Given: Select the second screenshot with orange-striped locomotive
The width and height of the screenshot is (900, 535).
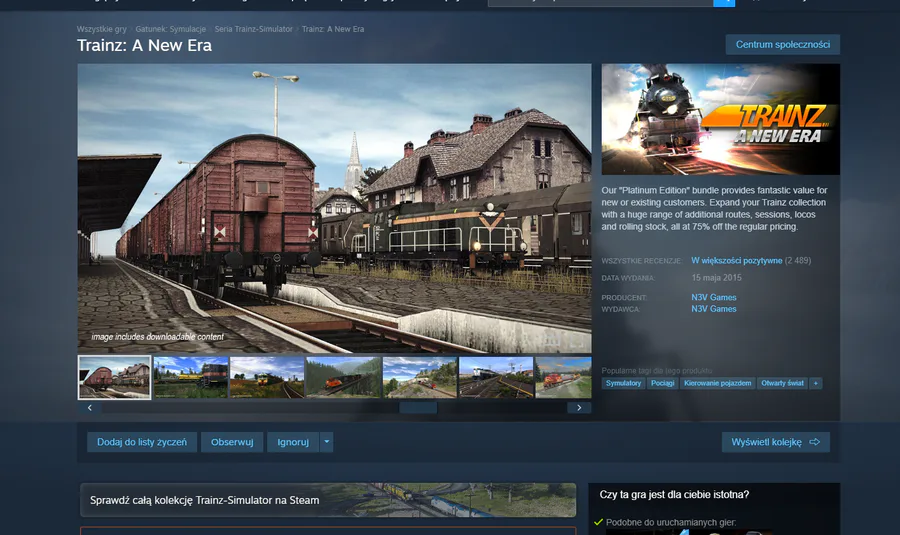Looking at the screenshot, I should [x=191, y=377].
